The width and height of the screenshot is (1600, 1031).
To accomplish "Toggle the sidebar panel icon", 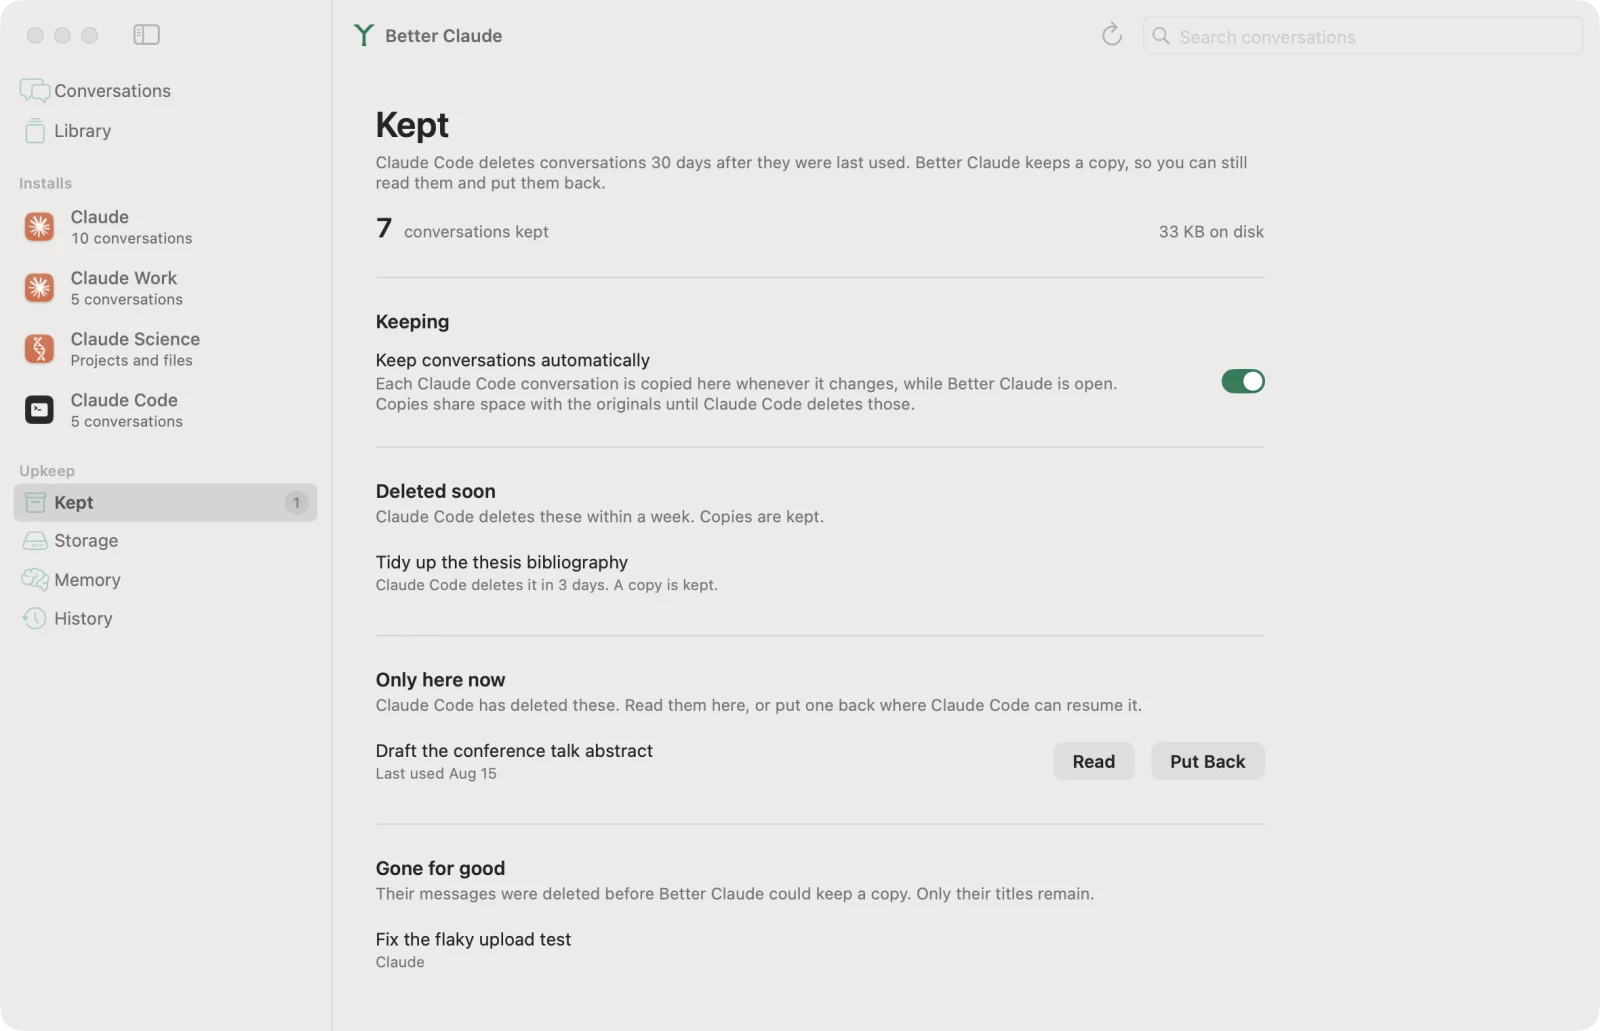I will [146, 35].
